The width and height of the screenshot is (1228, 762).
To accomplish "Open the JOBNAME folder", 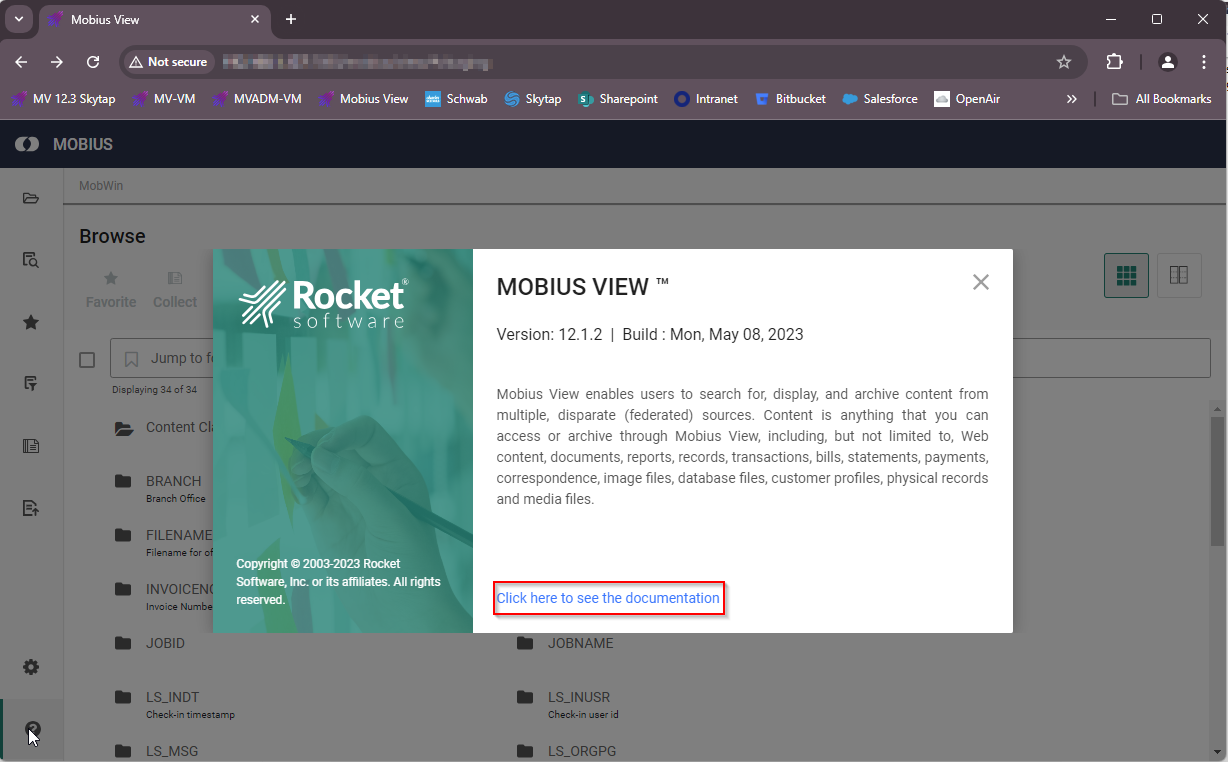I will point(580,643).
